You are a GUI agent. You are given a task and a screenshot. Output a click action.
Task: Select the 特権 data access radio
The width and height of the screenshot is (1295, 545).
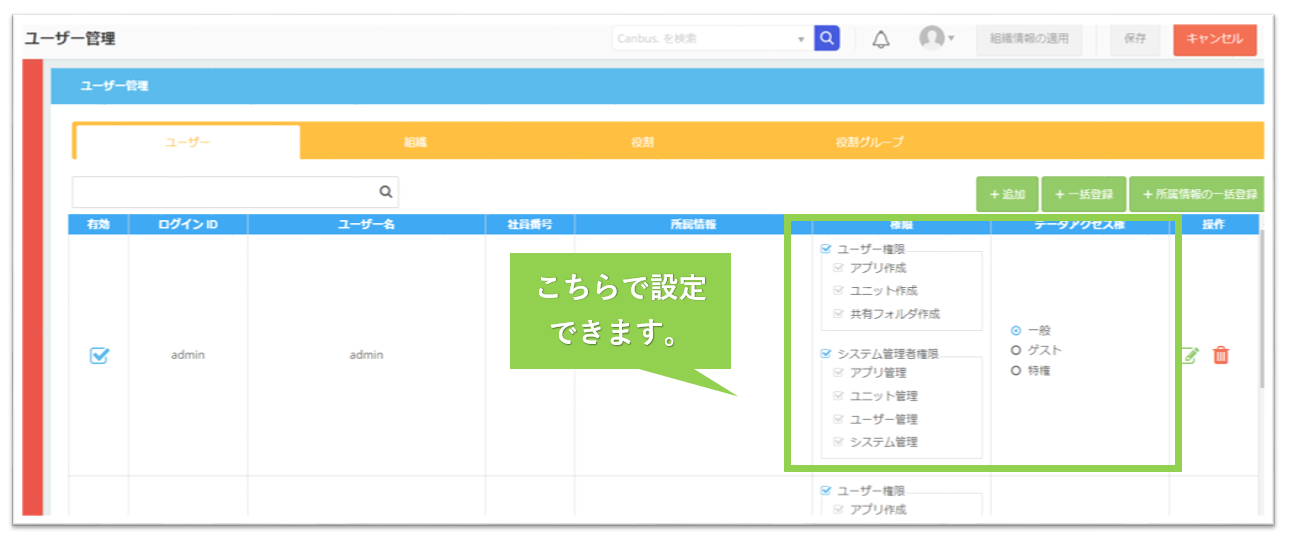1016,370
